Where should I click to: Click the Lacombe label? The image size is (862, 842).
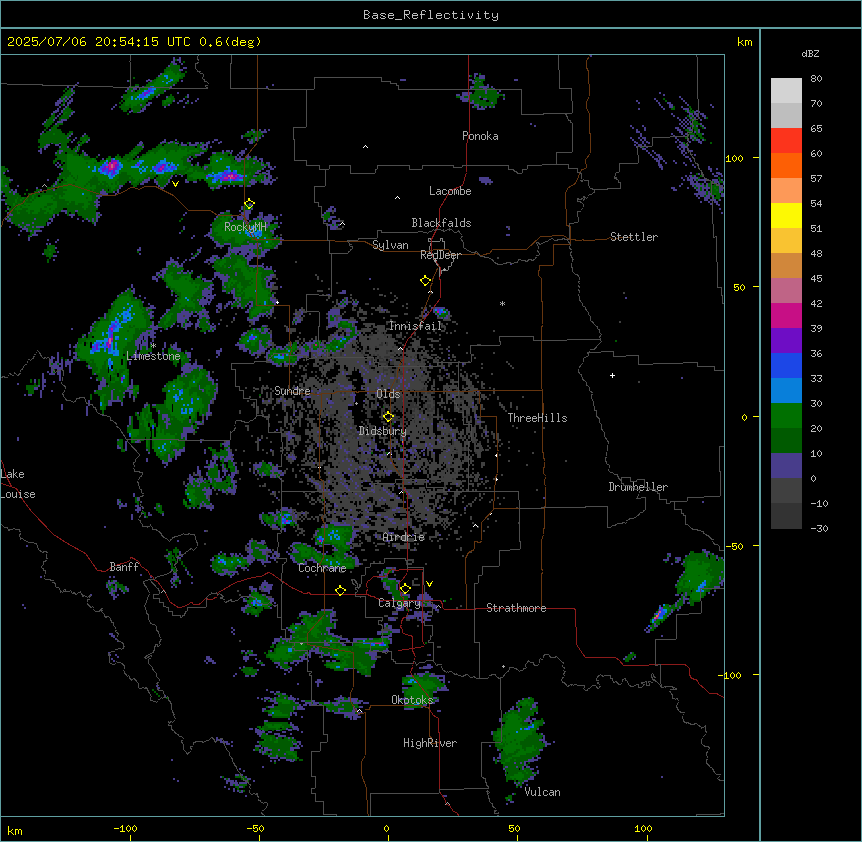[450, 191]
